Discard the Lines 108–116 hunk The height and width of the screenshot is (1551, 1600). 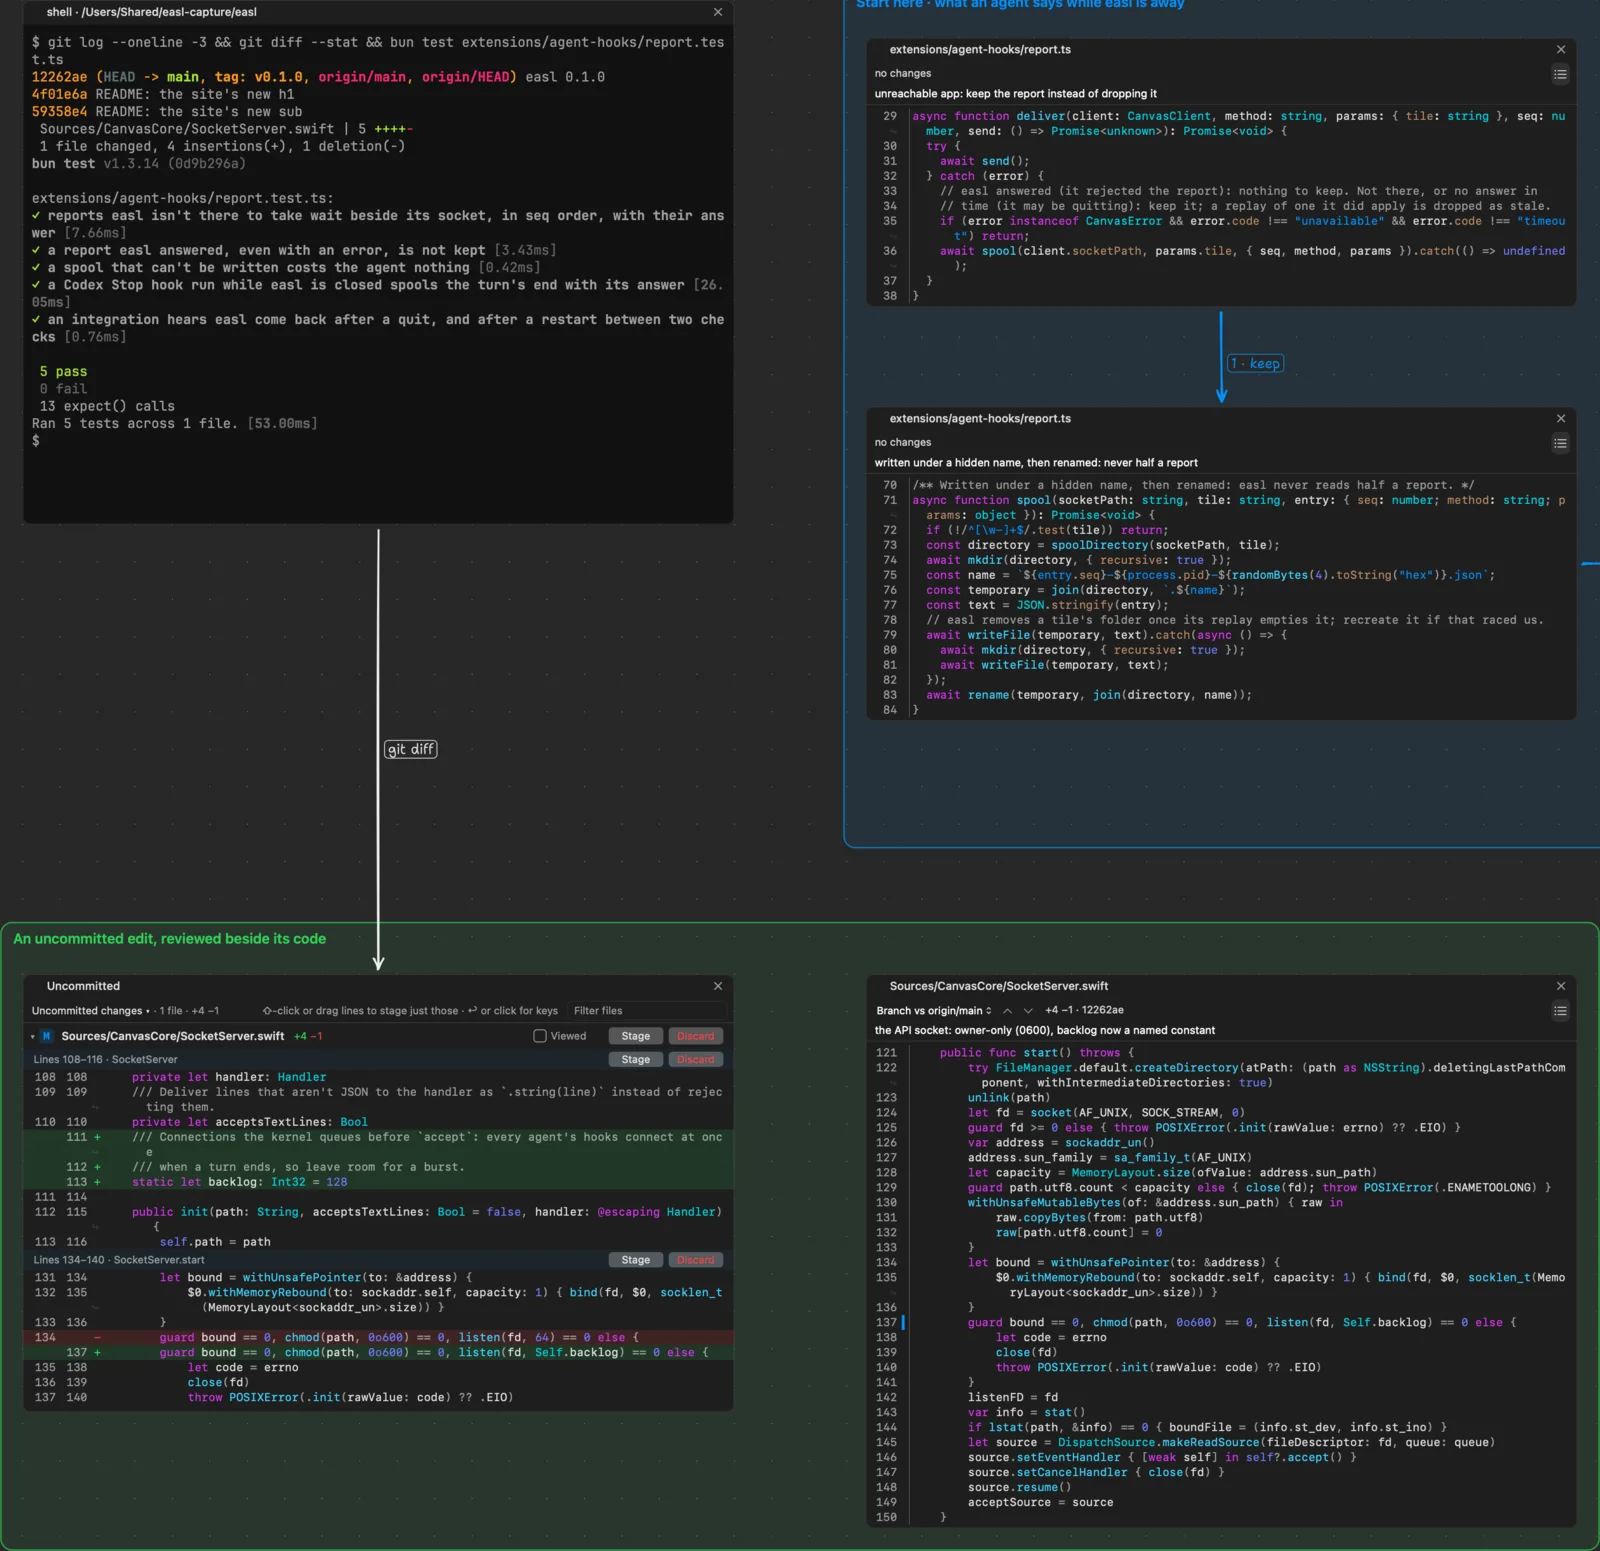(x=696, y=1059)
